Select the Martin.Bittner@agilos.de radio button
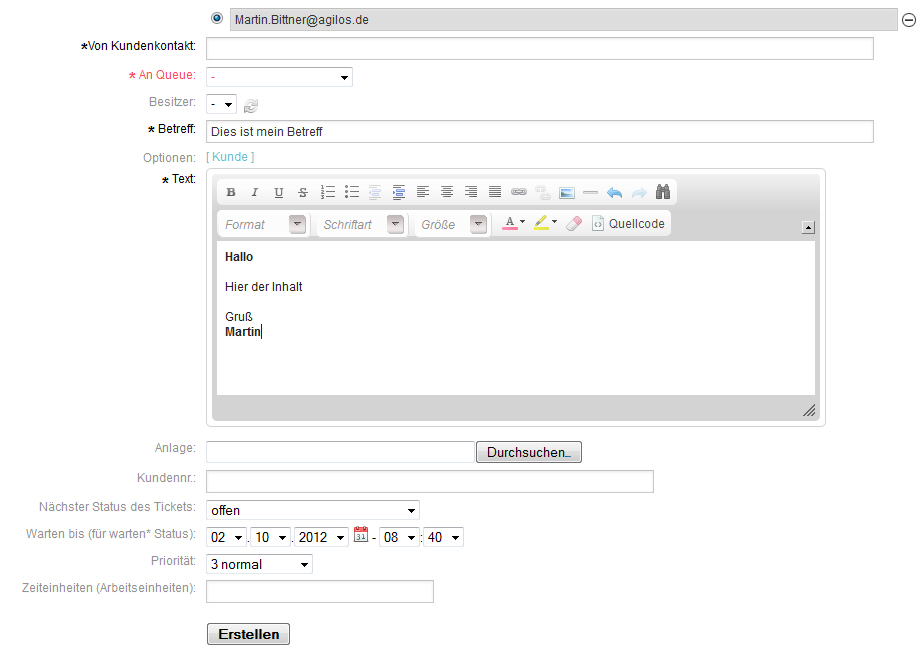921x656 pixels. pyautogui.click(x=217, y=18)
